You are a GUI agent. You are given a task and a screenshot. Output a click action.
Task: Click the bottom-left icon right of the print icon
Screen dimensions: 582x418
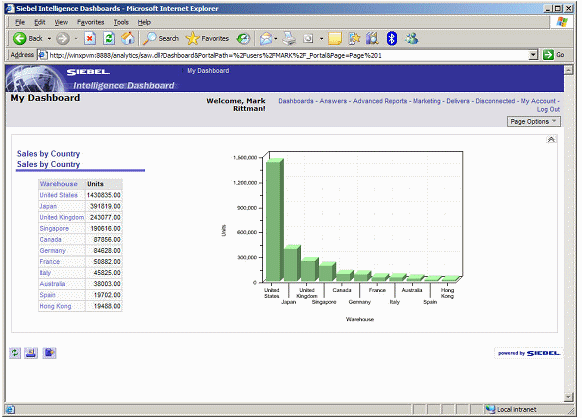[49, 353]
